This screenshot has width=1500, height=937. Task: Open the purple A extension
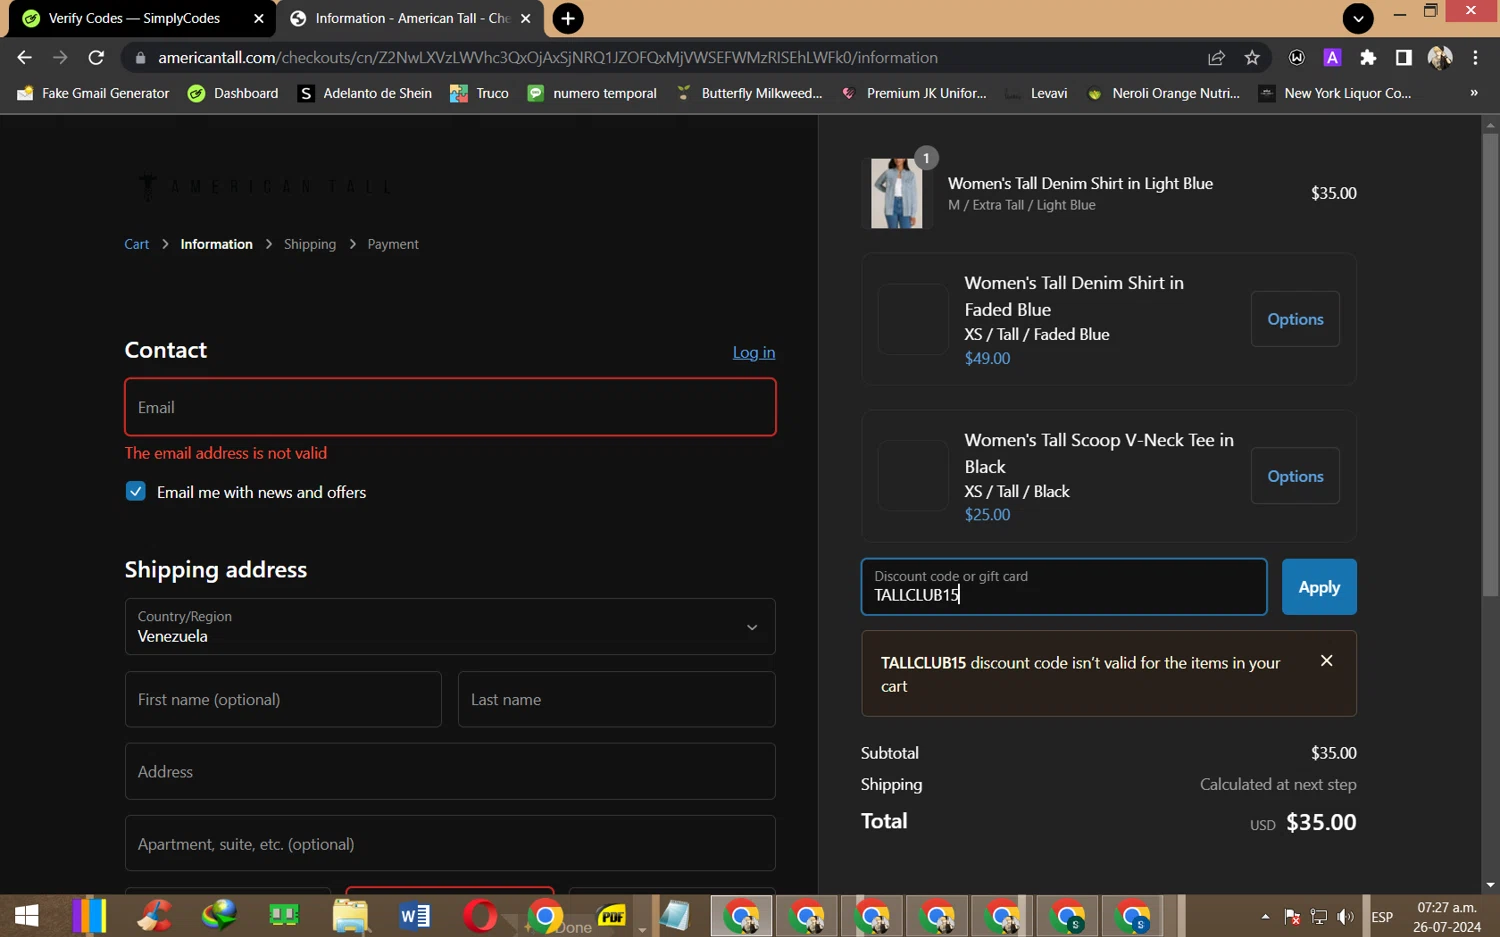point(1332,58)
